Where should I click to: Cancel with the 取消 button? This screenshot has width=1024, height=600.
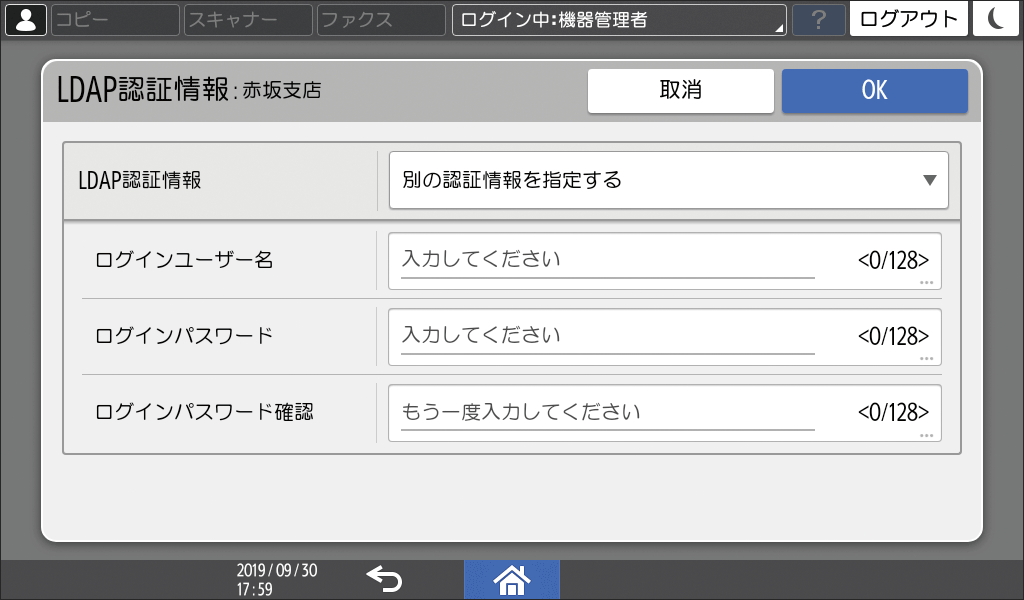tap(681, 91)
